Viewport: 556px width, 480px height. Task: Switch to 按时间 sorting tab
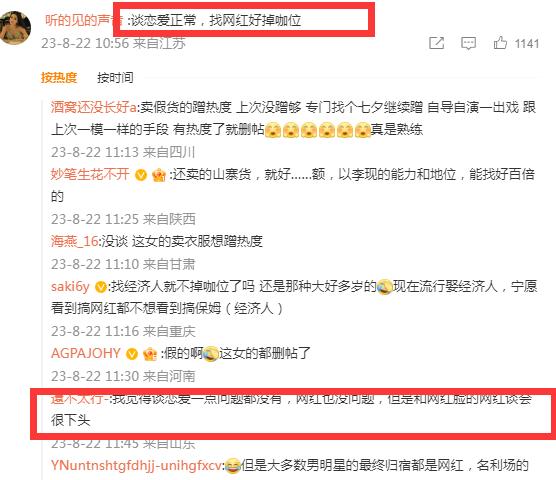(x=115, y=77)
